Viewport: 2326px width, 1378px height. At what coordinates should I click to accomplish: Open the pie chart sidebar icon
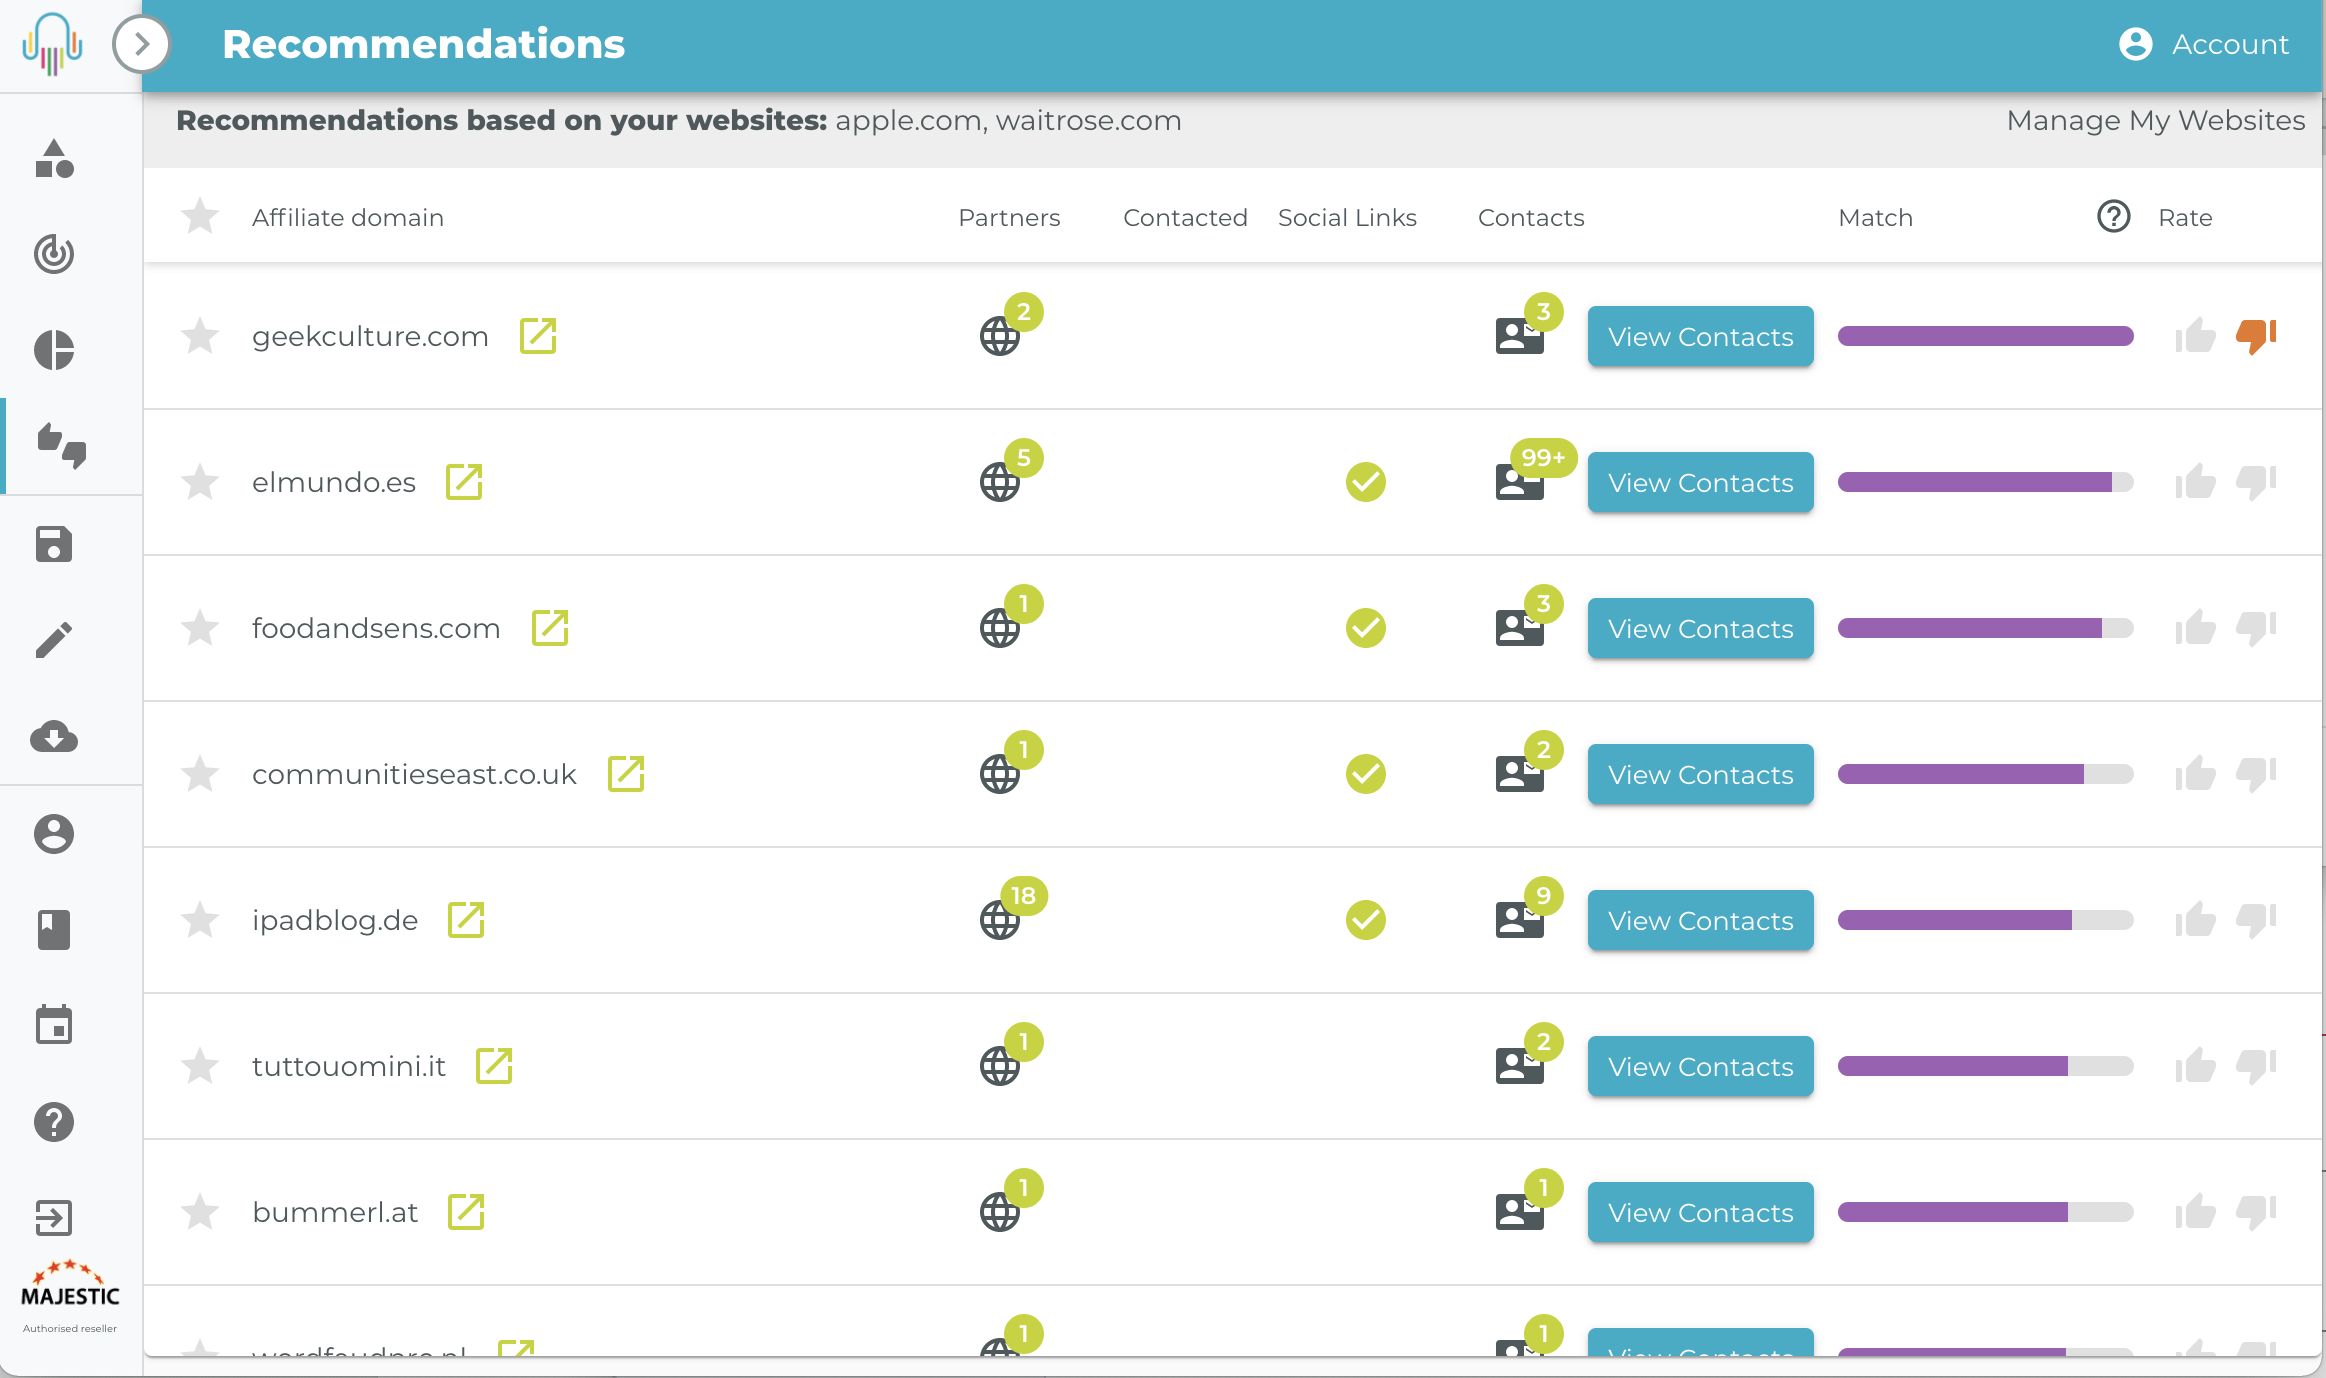coord(54,350)
